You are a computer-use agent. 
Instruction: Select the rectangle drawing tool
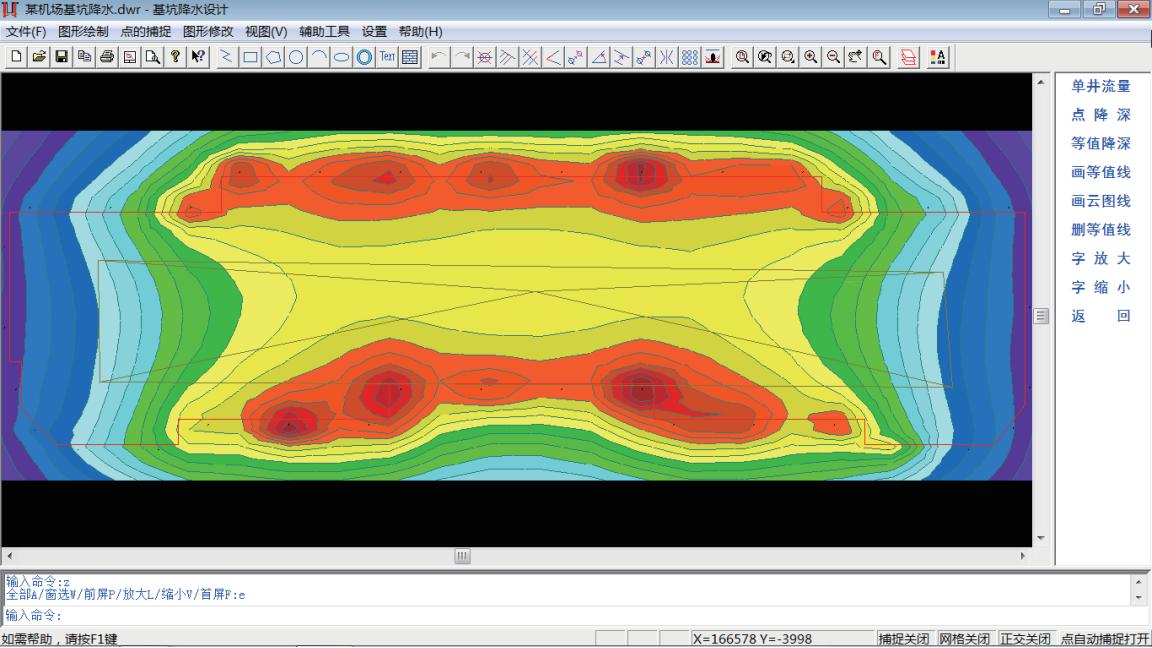(x=250, y=58)
